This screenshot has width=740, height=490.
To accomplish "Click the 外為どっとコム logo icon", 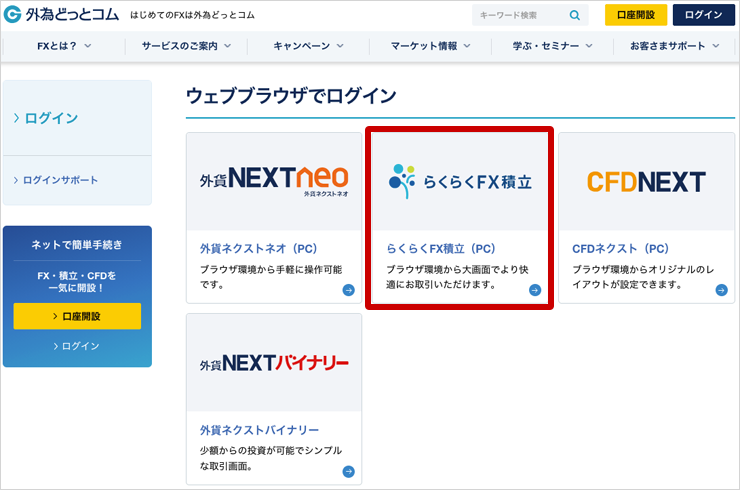I will 13,15.
